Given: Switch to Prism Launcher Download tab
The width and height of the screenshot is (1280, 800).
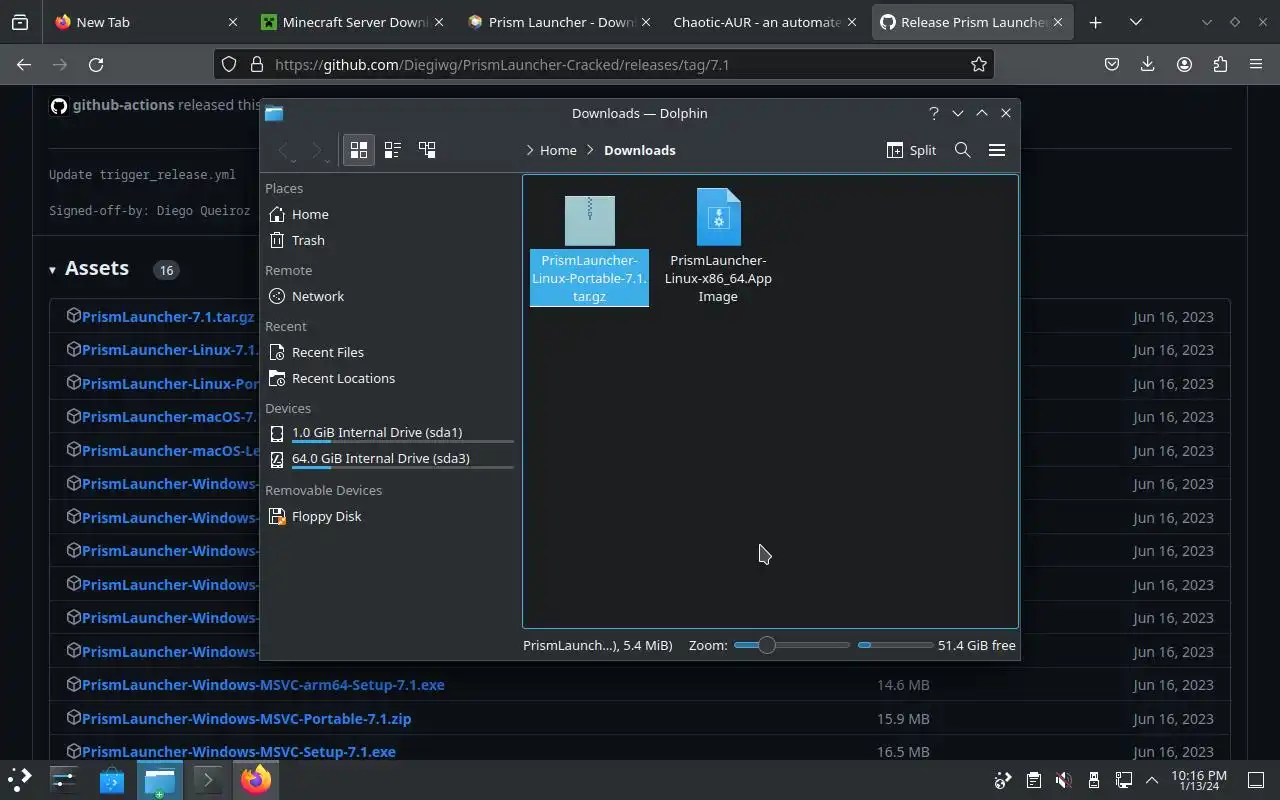Looking at the screenshot, I should tap(557, 22).
